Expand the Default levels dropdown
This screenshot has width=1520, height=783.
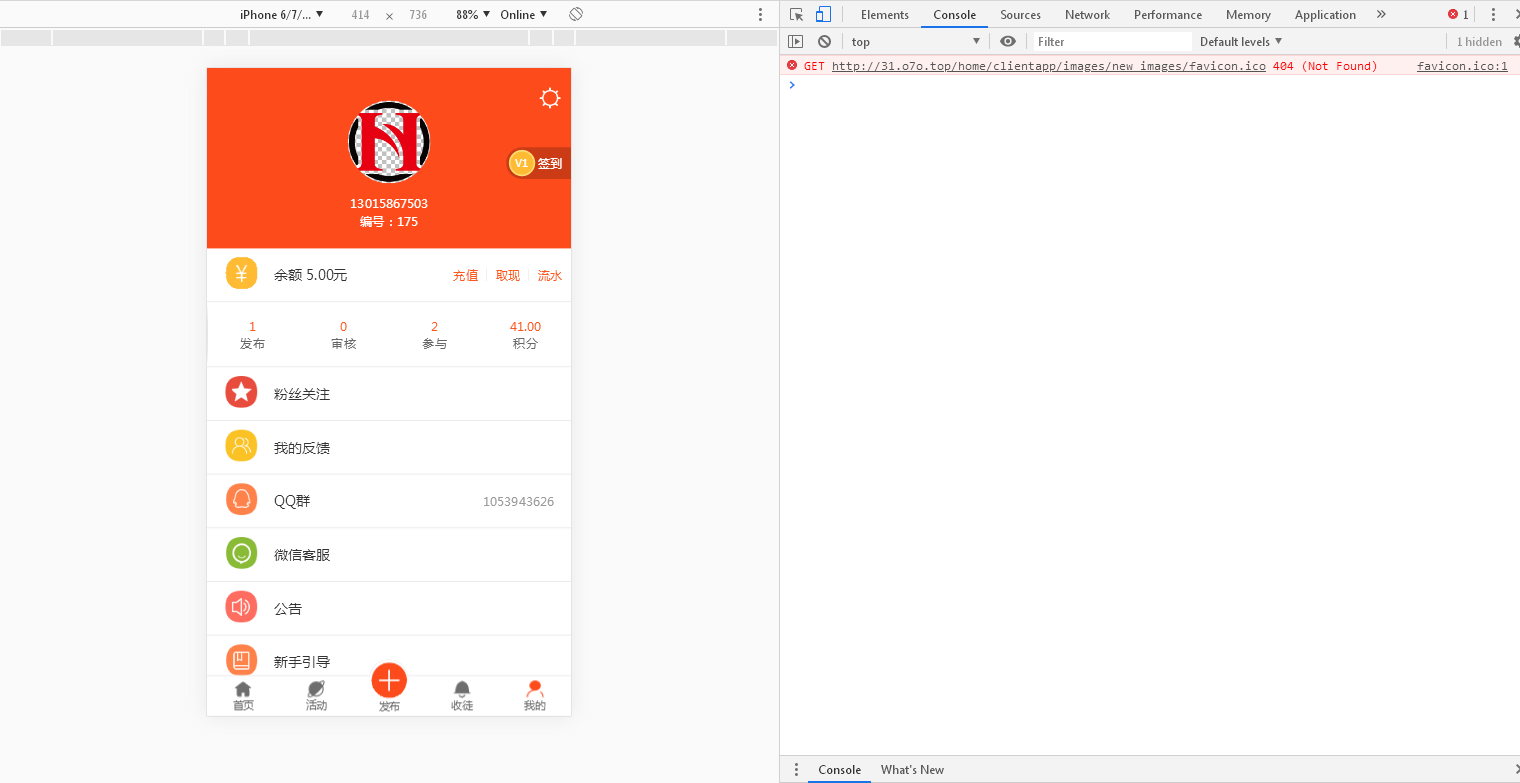(1241, 41)
